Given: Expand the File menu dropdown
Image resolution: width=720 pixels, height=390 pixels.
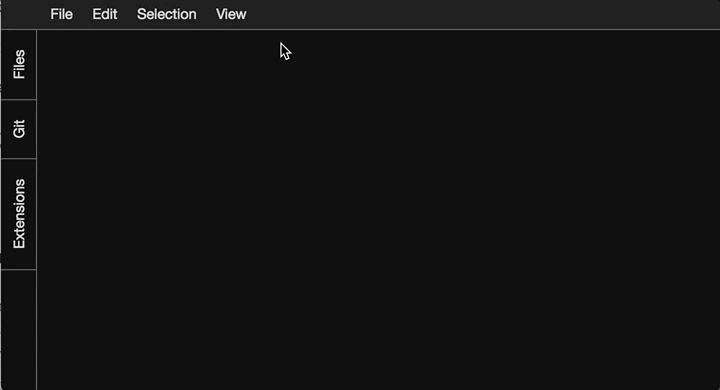Looking at the screenshot, I should 62,14.
